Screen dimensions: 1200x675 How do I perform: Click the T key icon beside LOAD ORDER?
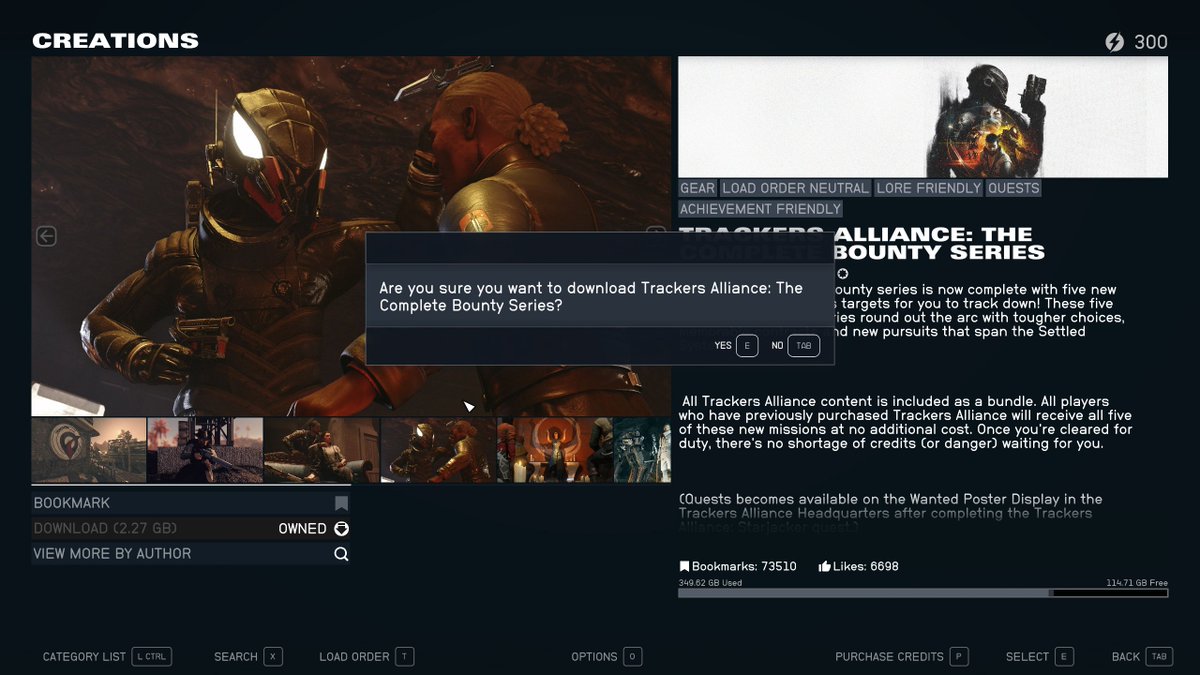[404, 657]
